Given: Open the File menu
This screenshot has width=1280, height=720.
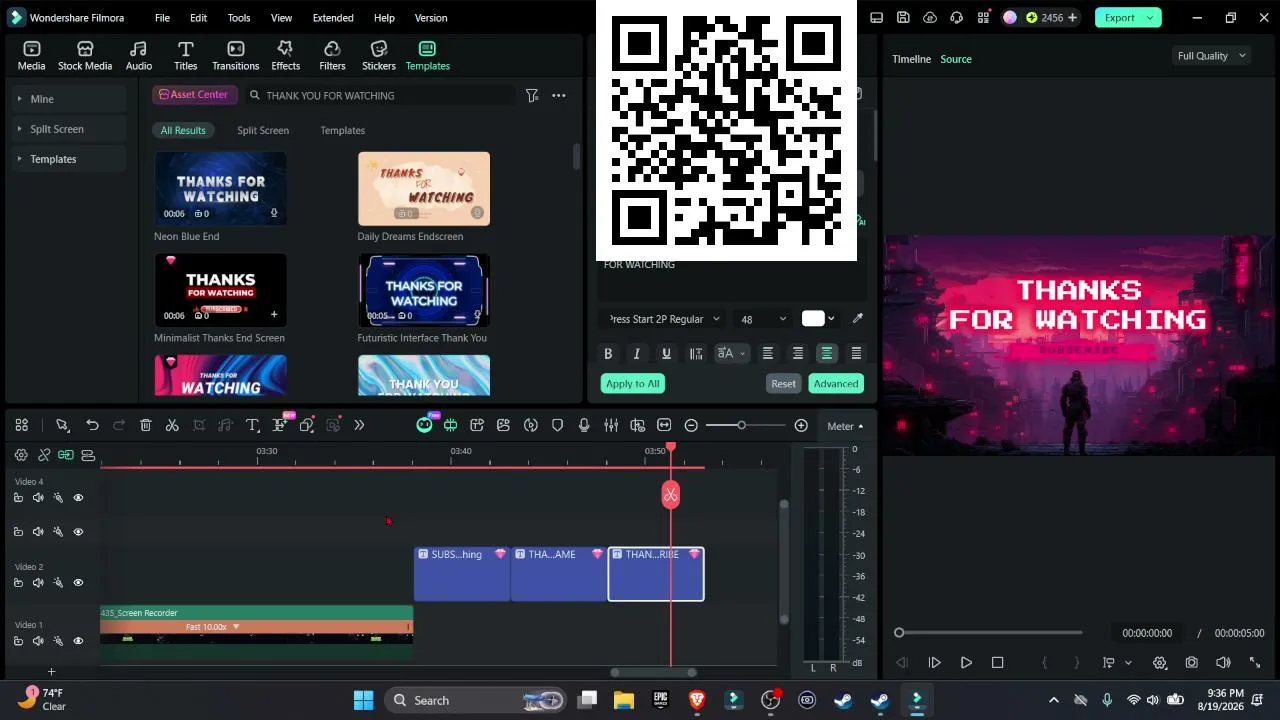Looking at the screenshot, I should [x=162, y=18].
